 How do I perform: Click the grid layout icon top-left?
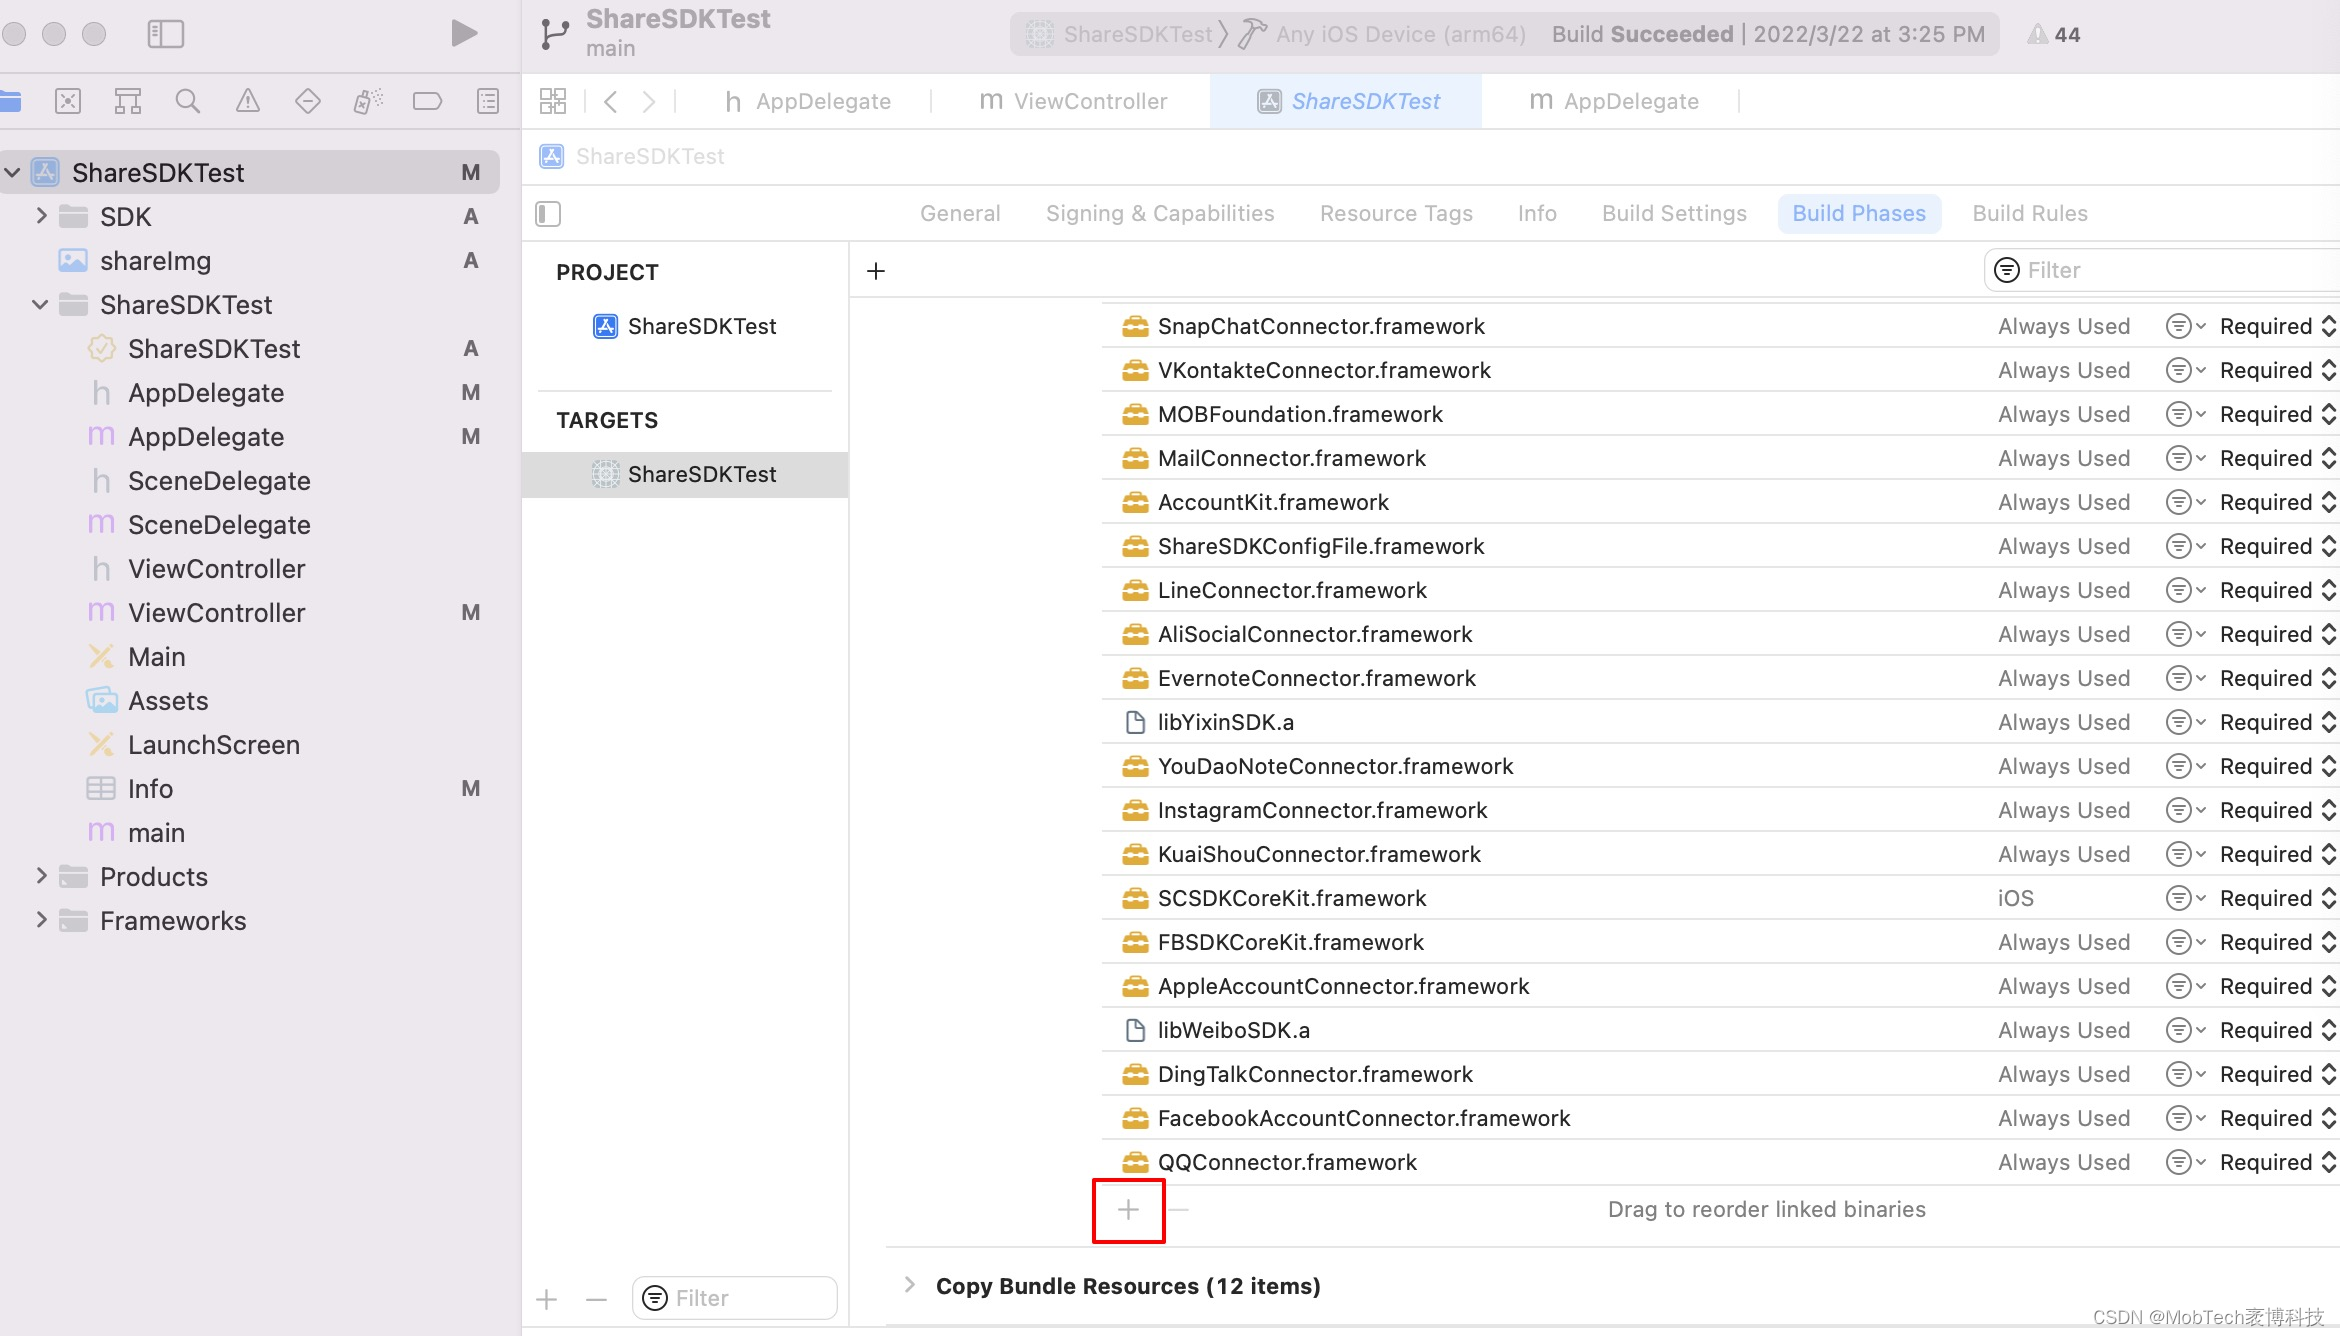[553, 100]
